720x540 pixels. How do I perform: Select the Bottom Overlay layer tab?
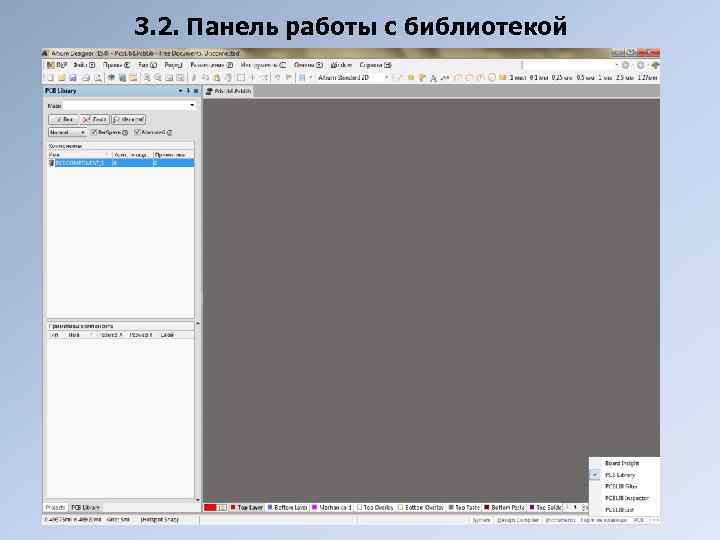(x=421, y=507)
